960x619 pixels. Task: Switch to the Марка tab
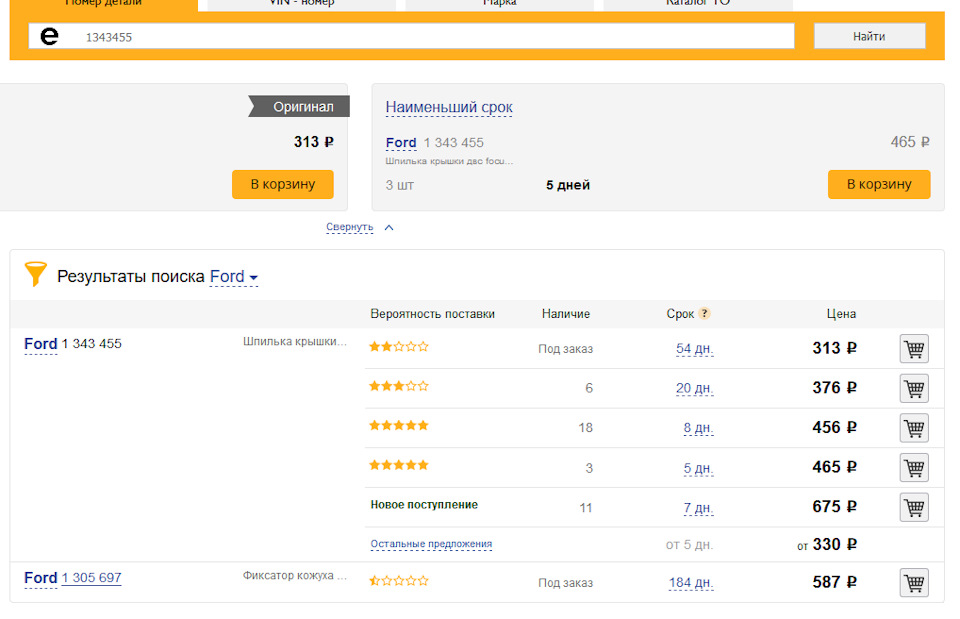[499, 3]
